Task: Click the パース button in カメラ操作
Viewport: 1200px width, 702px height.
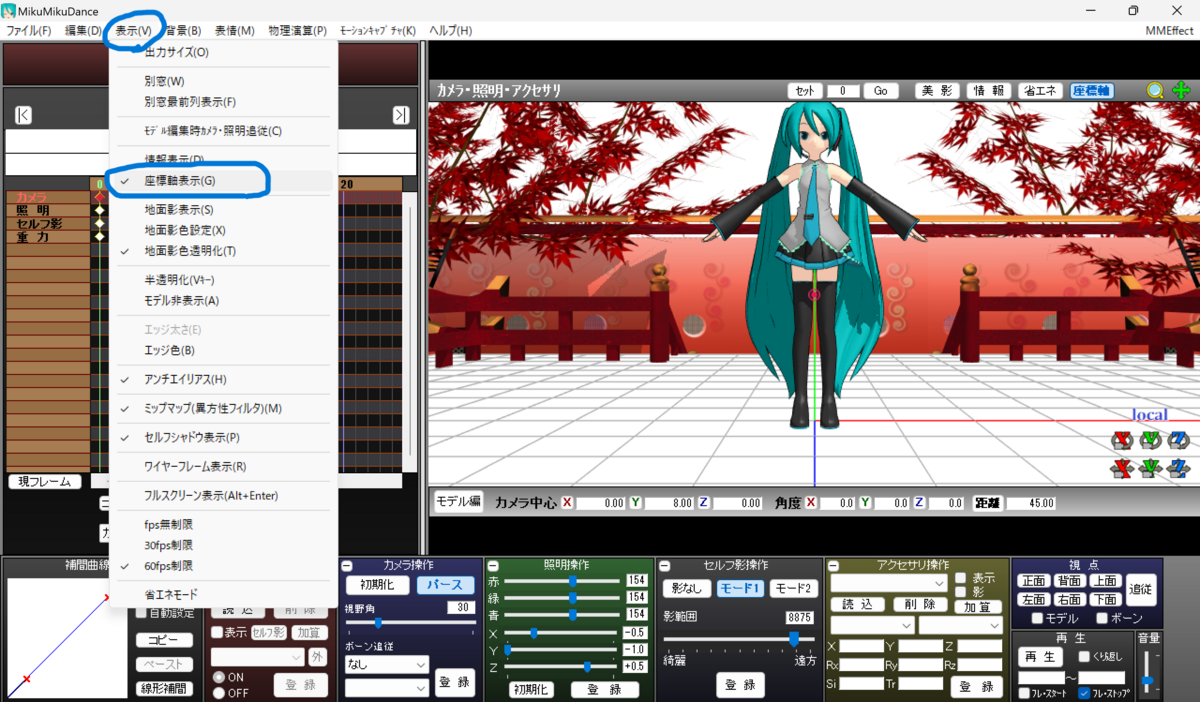Action: pos(446,585)
